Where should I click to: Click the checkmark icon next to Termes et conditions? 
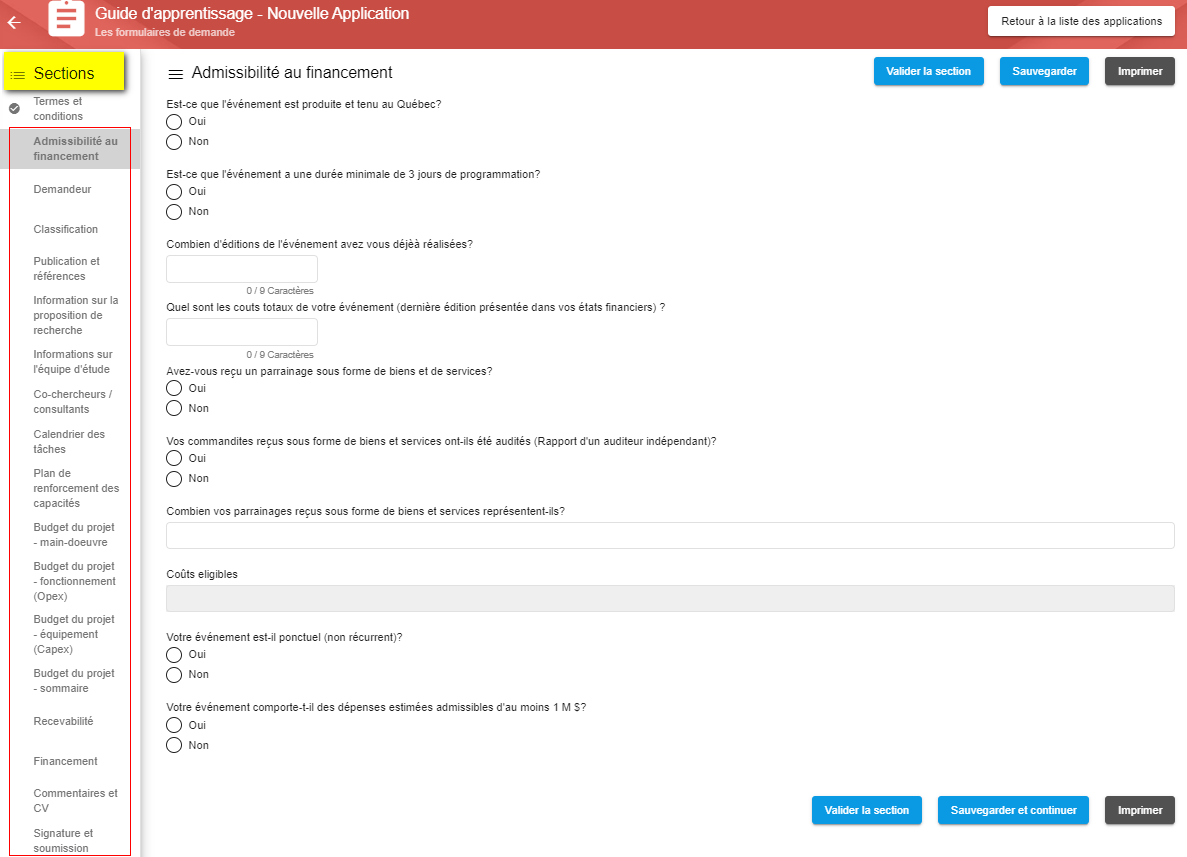coord(14,108)
